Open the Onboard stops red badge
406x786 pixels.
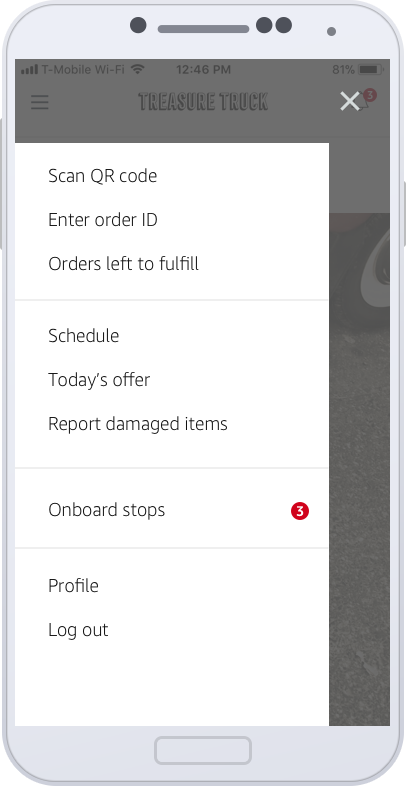(300, 511)
